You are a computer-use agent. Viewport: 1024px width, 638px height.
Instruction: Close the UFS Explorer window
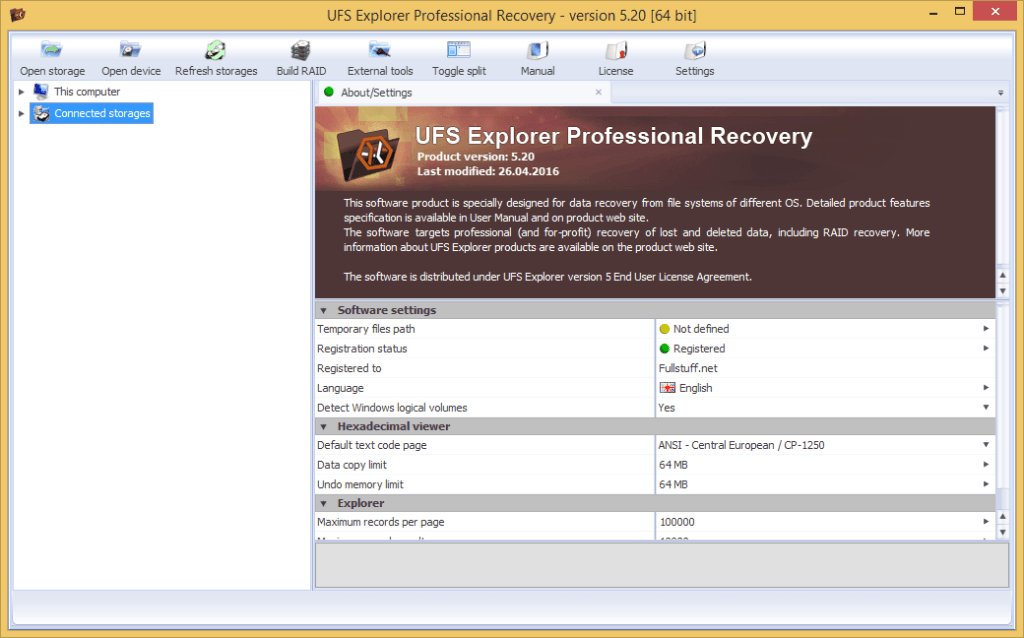click(x=995, y=12)
